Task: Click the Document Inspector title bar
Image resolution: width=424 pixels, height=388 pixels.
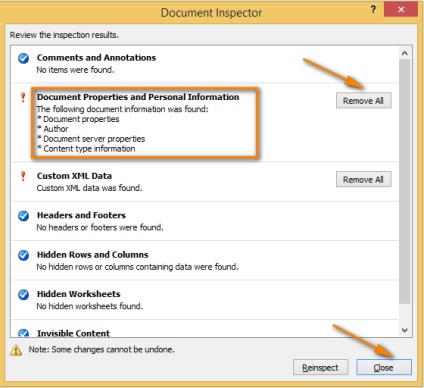Action: pyautogui.click(x=211, y=13)
